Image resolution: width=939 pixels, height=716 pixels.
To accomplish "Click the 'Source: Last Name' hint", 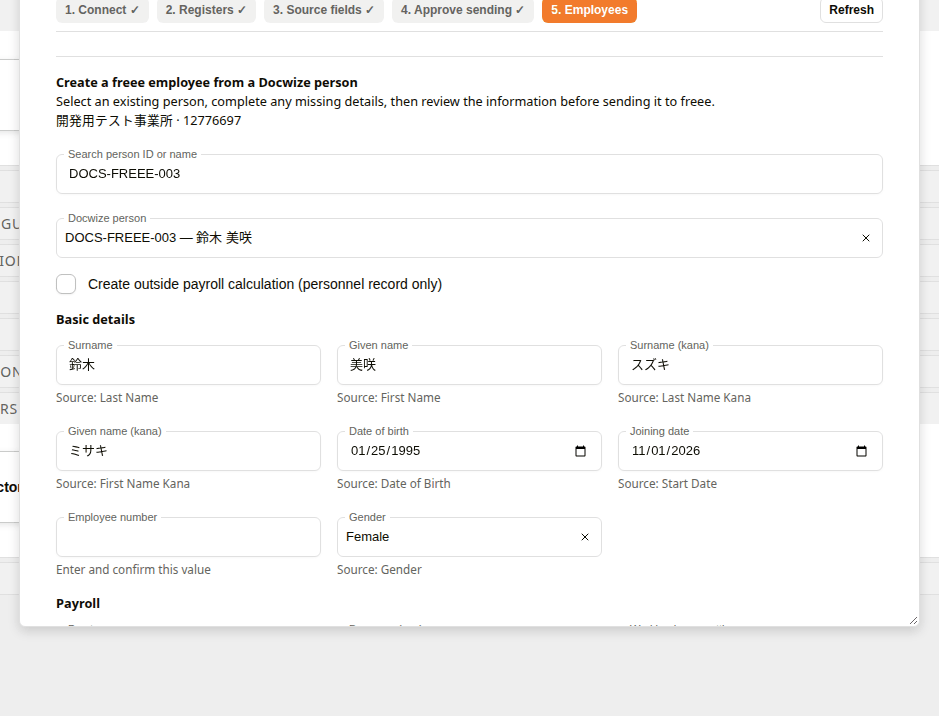I will click(x=107, y=398).
